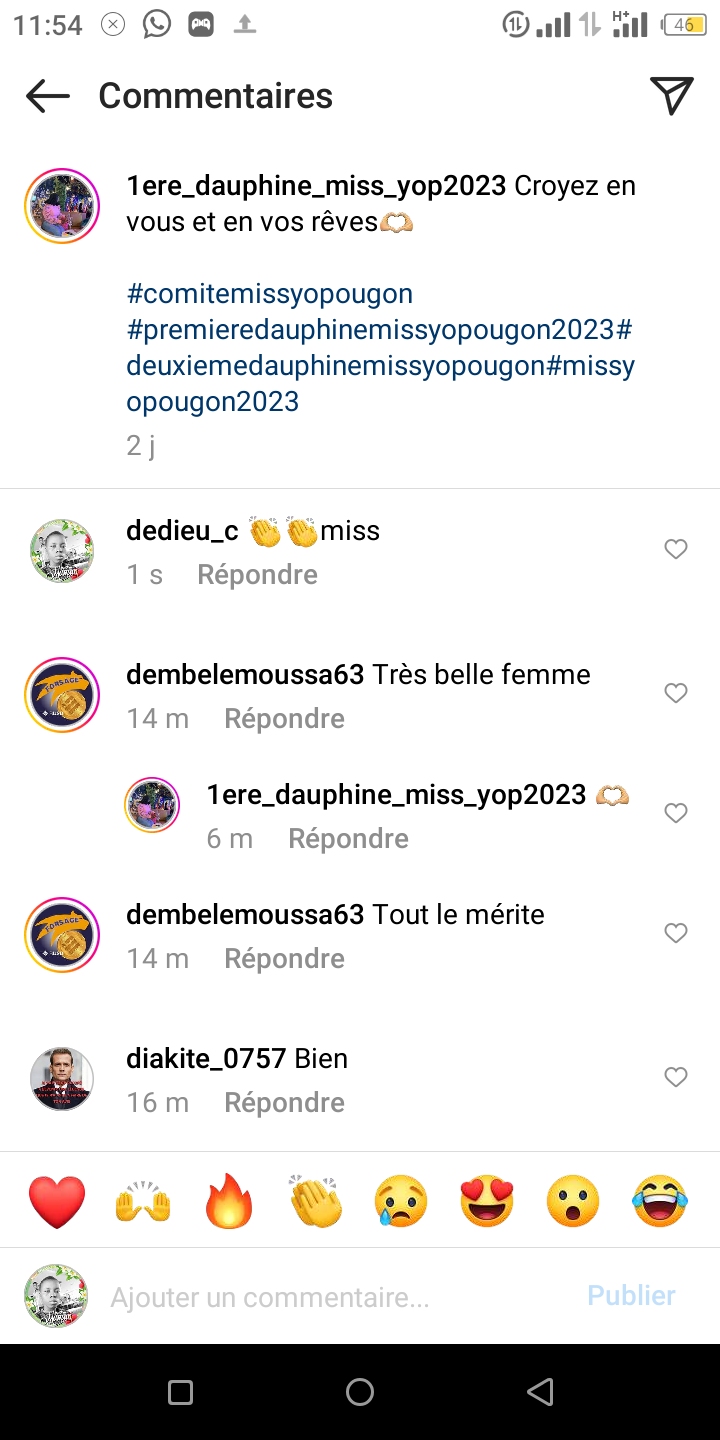
Task: Open diakite_0757's profile picture
Action: (62, 1079)
